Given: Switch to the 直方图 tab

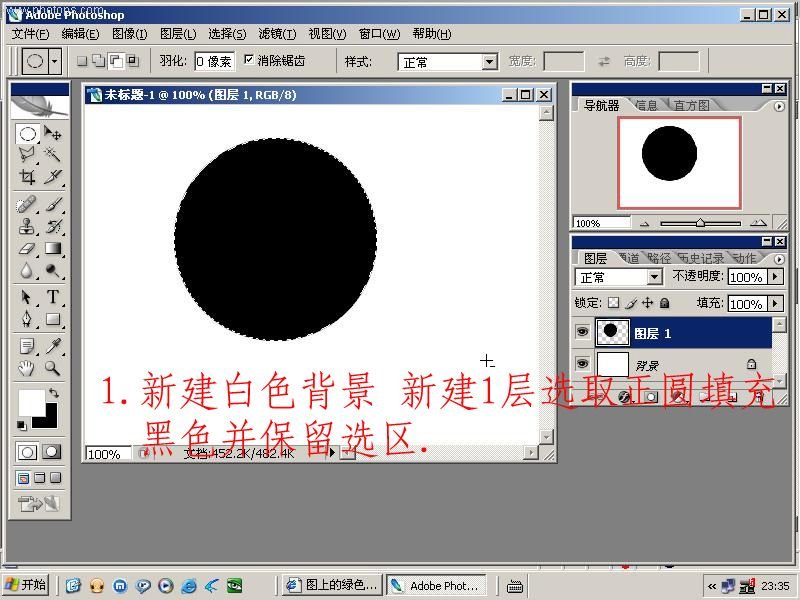Looking at the screenshot, I should coord(691,105).
